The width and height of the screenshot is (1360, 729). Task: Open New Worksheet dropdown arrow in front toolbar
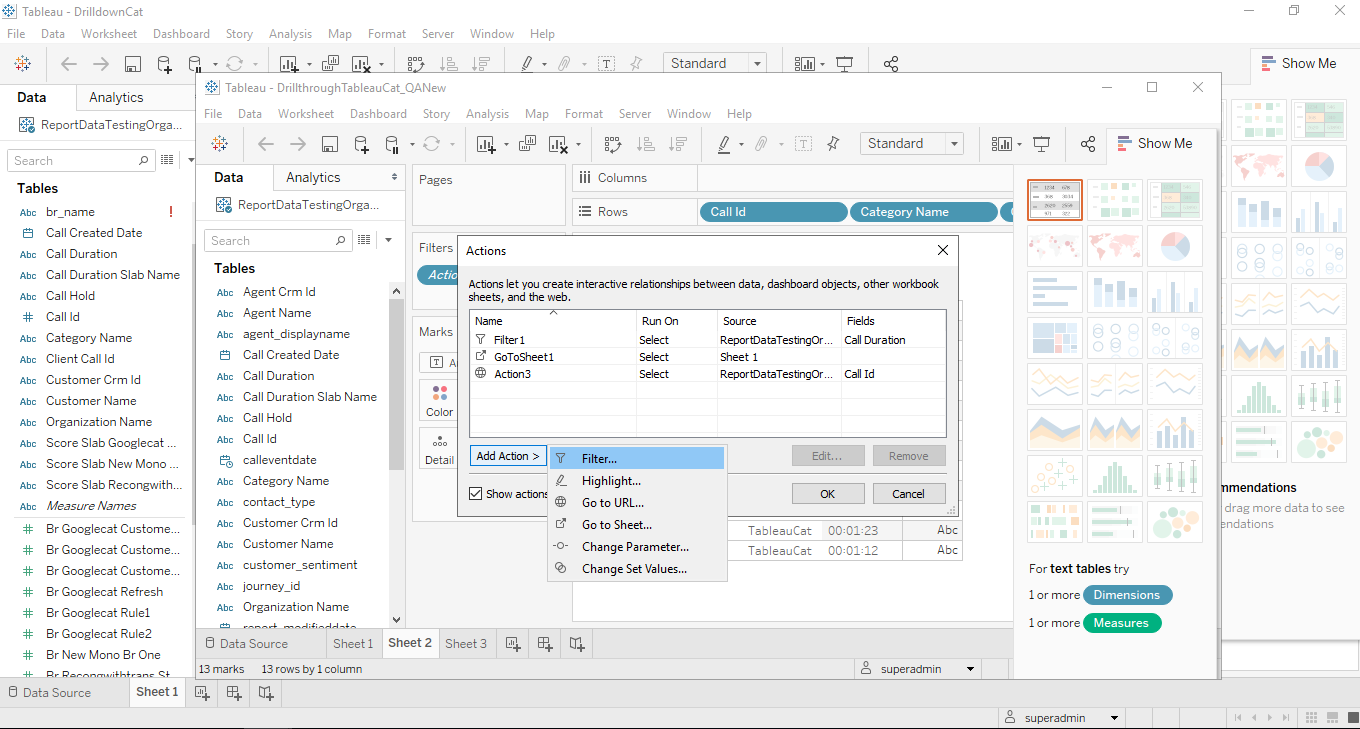pyautogui.click(x=504, y=145)
